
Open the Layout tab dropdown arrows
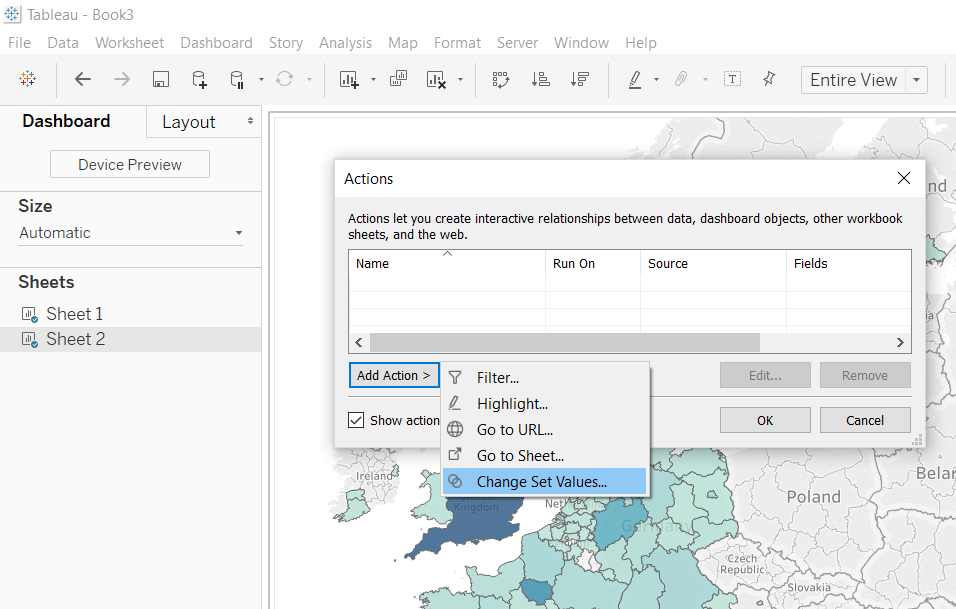tap(250, 121)
